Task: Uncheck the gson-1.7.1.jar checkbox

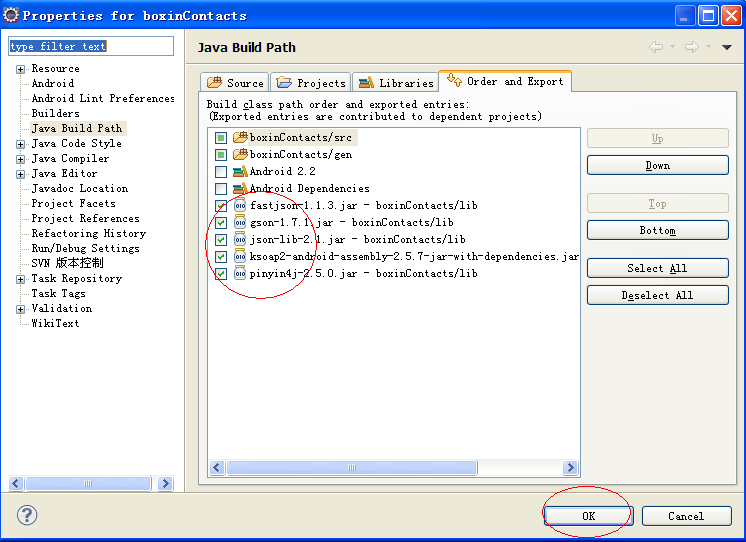Action: [x=221, y=223]
